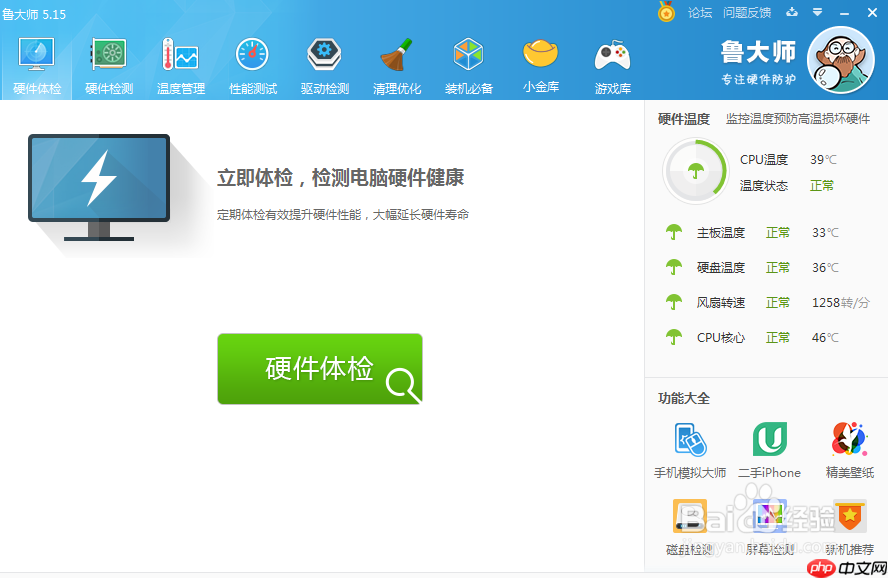Expand the main menu dropdown arrow
Image resolution: width=888 pixels, height=578 pixels.
point(817,13)
